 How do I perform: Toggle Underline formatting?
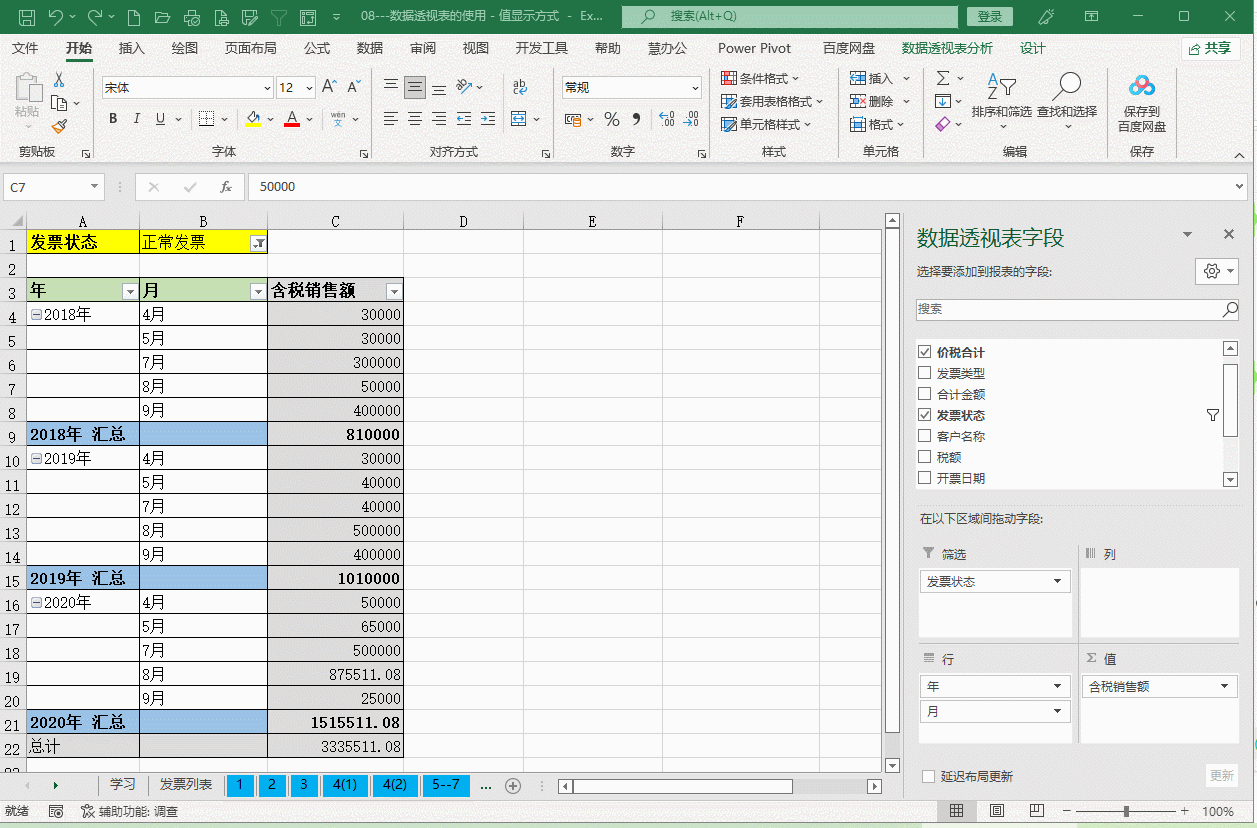[x=160, y=119]
